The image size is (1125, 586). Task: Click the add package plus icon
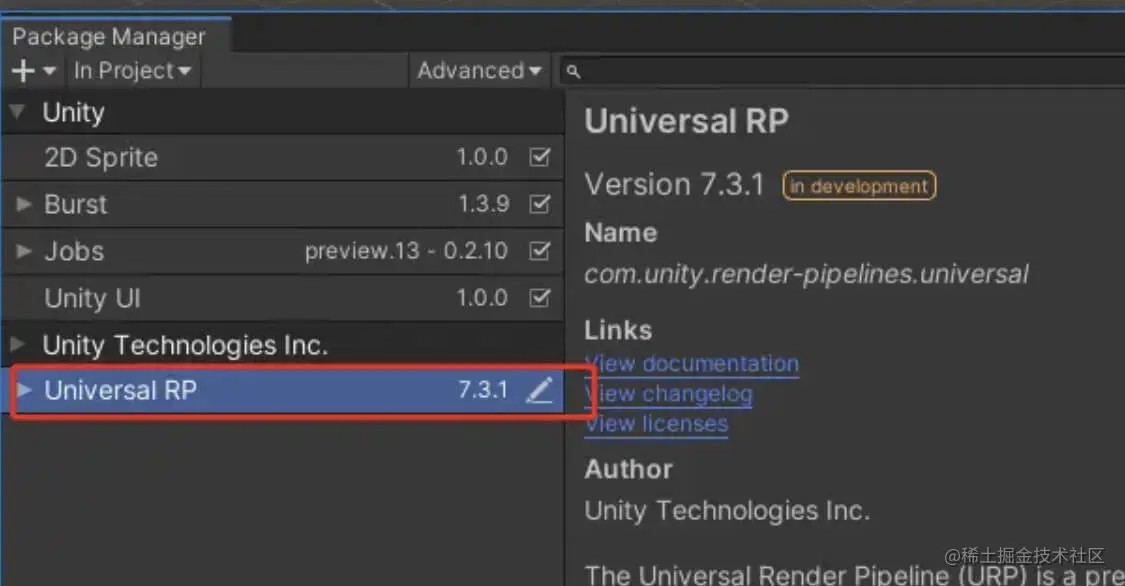[x=20, y=70]
